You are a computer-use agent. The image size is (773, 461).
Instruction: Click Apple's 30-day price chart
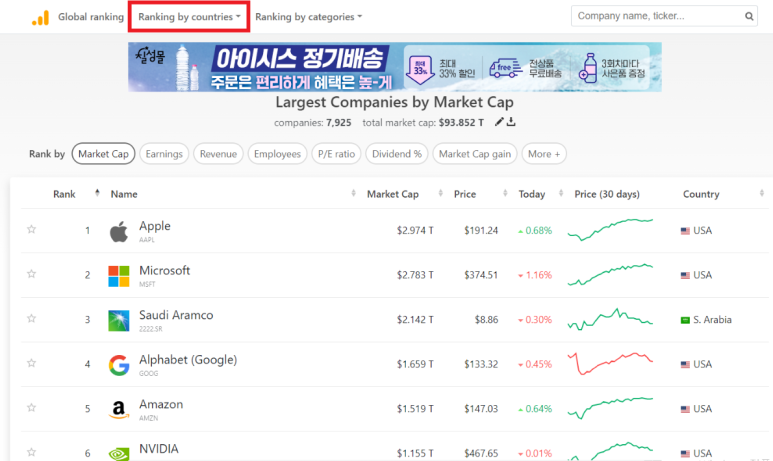(610, 230)
